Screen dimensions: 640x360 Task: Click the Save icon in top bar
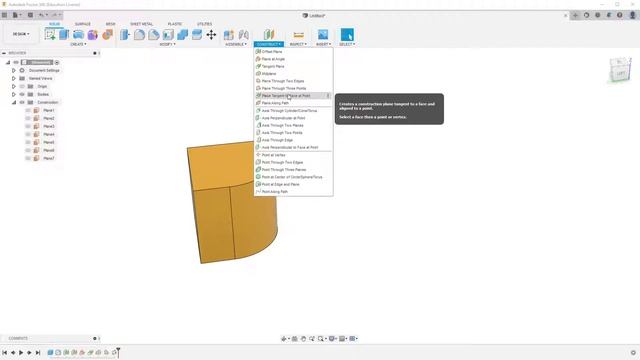[x=30, y=15]
